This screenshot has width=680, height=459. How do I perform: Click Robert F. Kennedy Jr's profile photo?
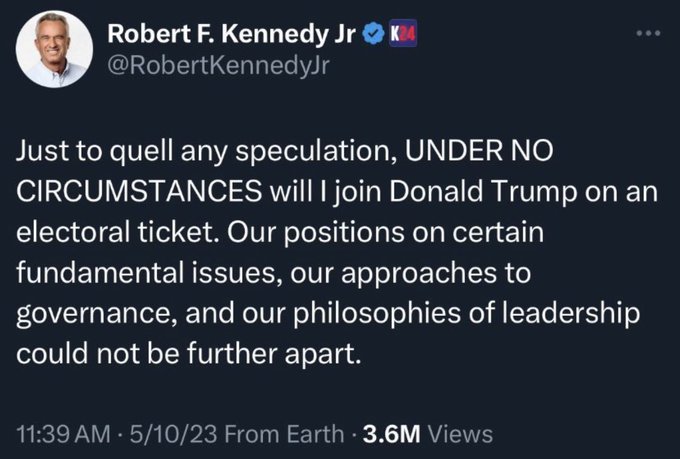click(54, 49)
